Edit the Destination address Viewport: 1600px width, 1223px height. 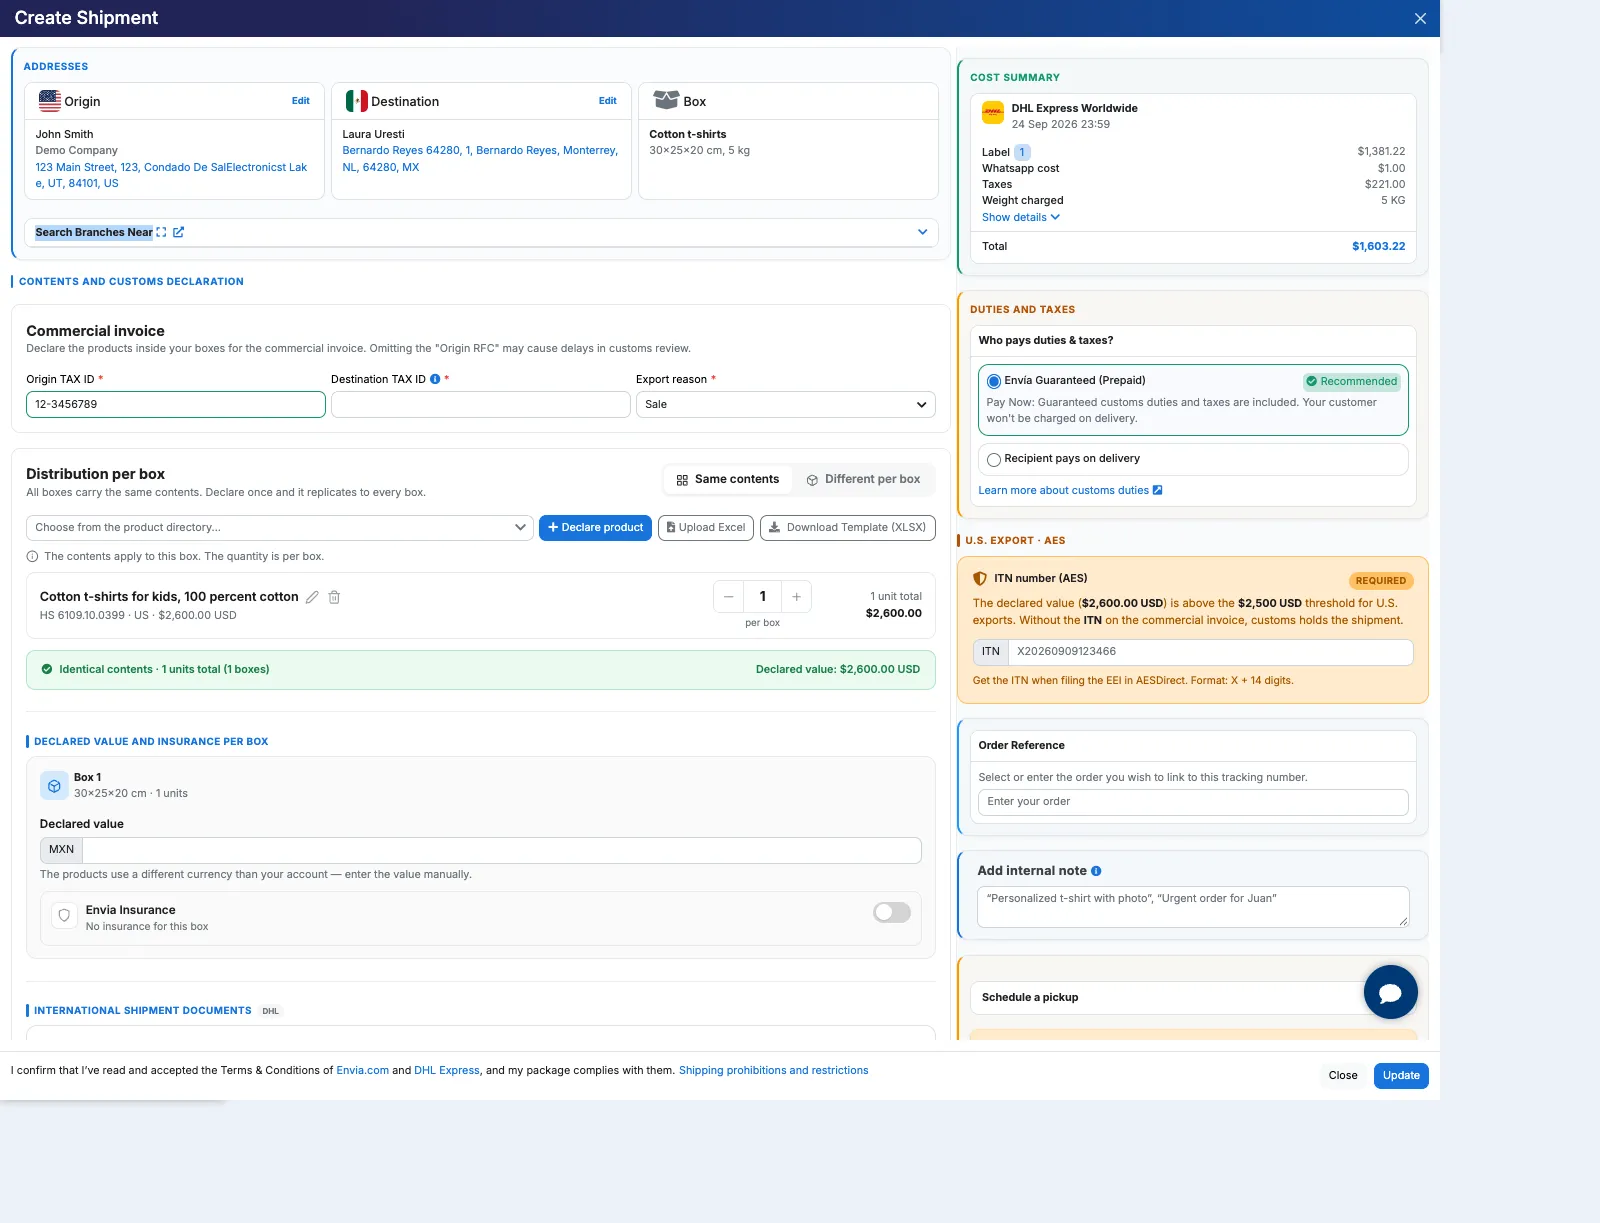pyautogui.click(x=608, y=101)
